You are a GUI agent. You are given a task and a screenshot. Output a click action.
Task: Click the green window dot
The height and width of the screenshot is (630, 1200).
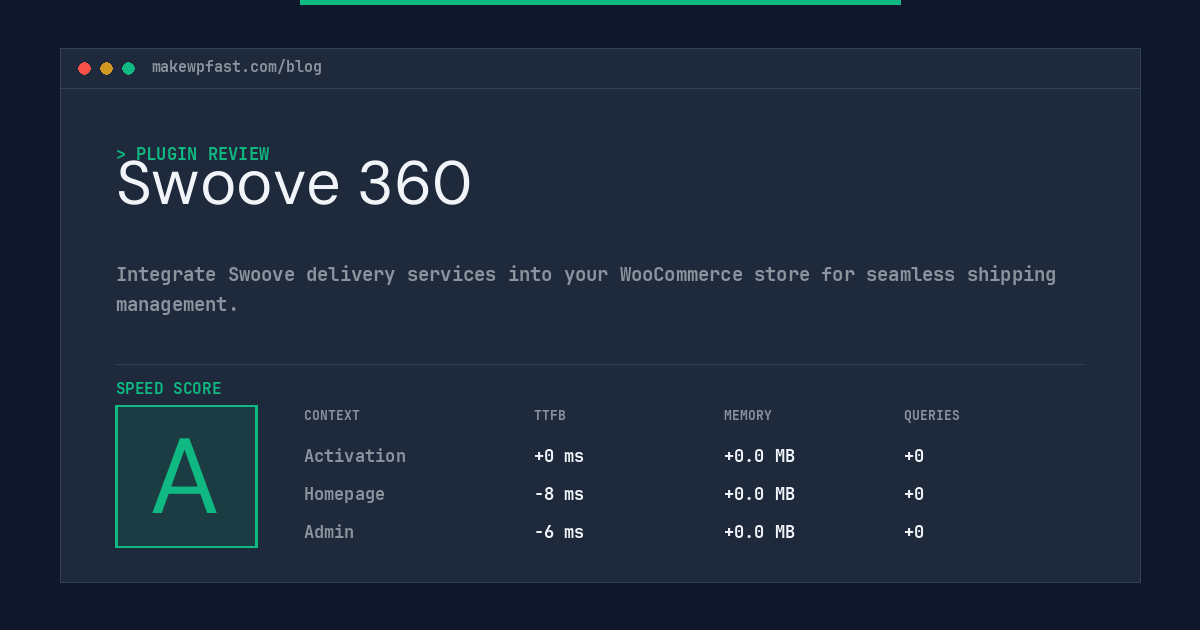click(x=128, y=68)
